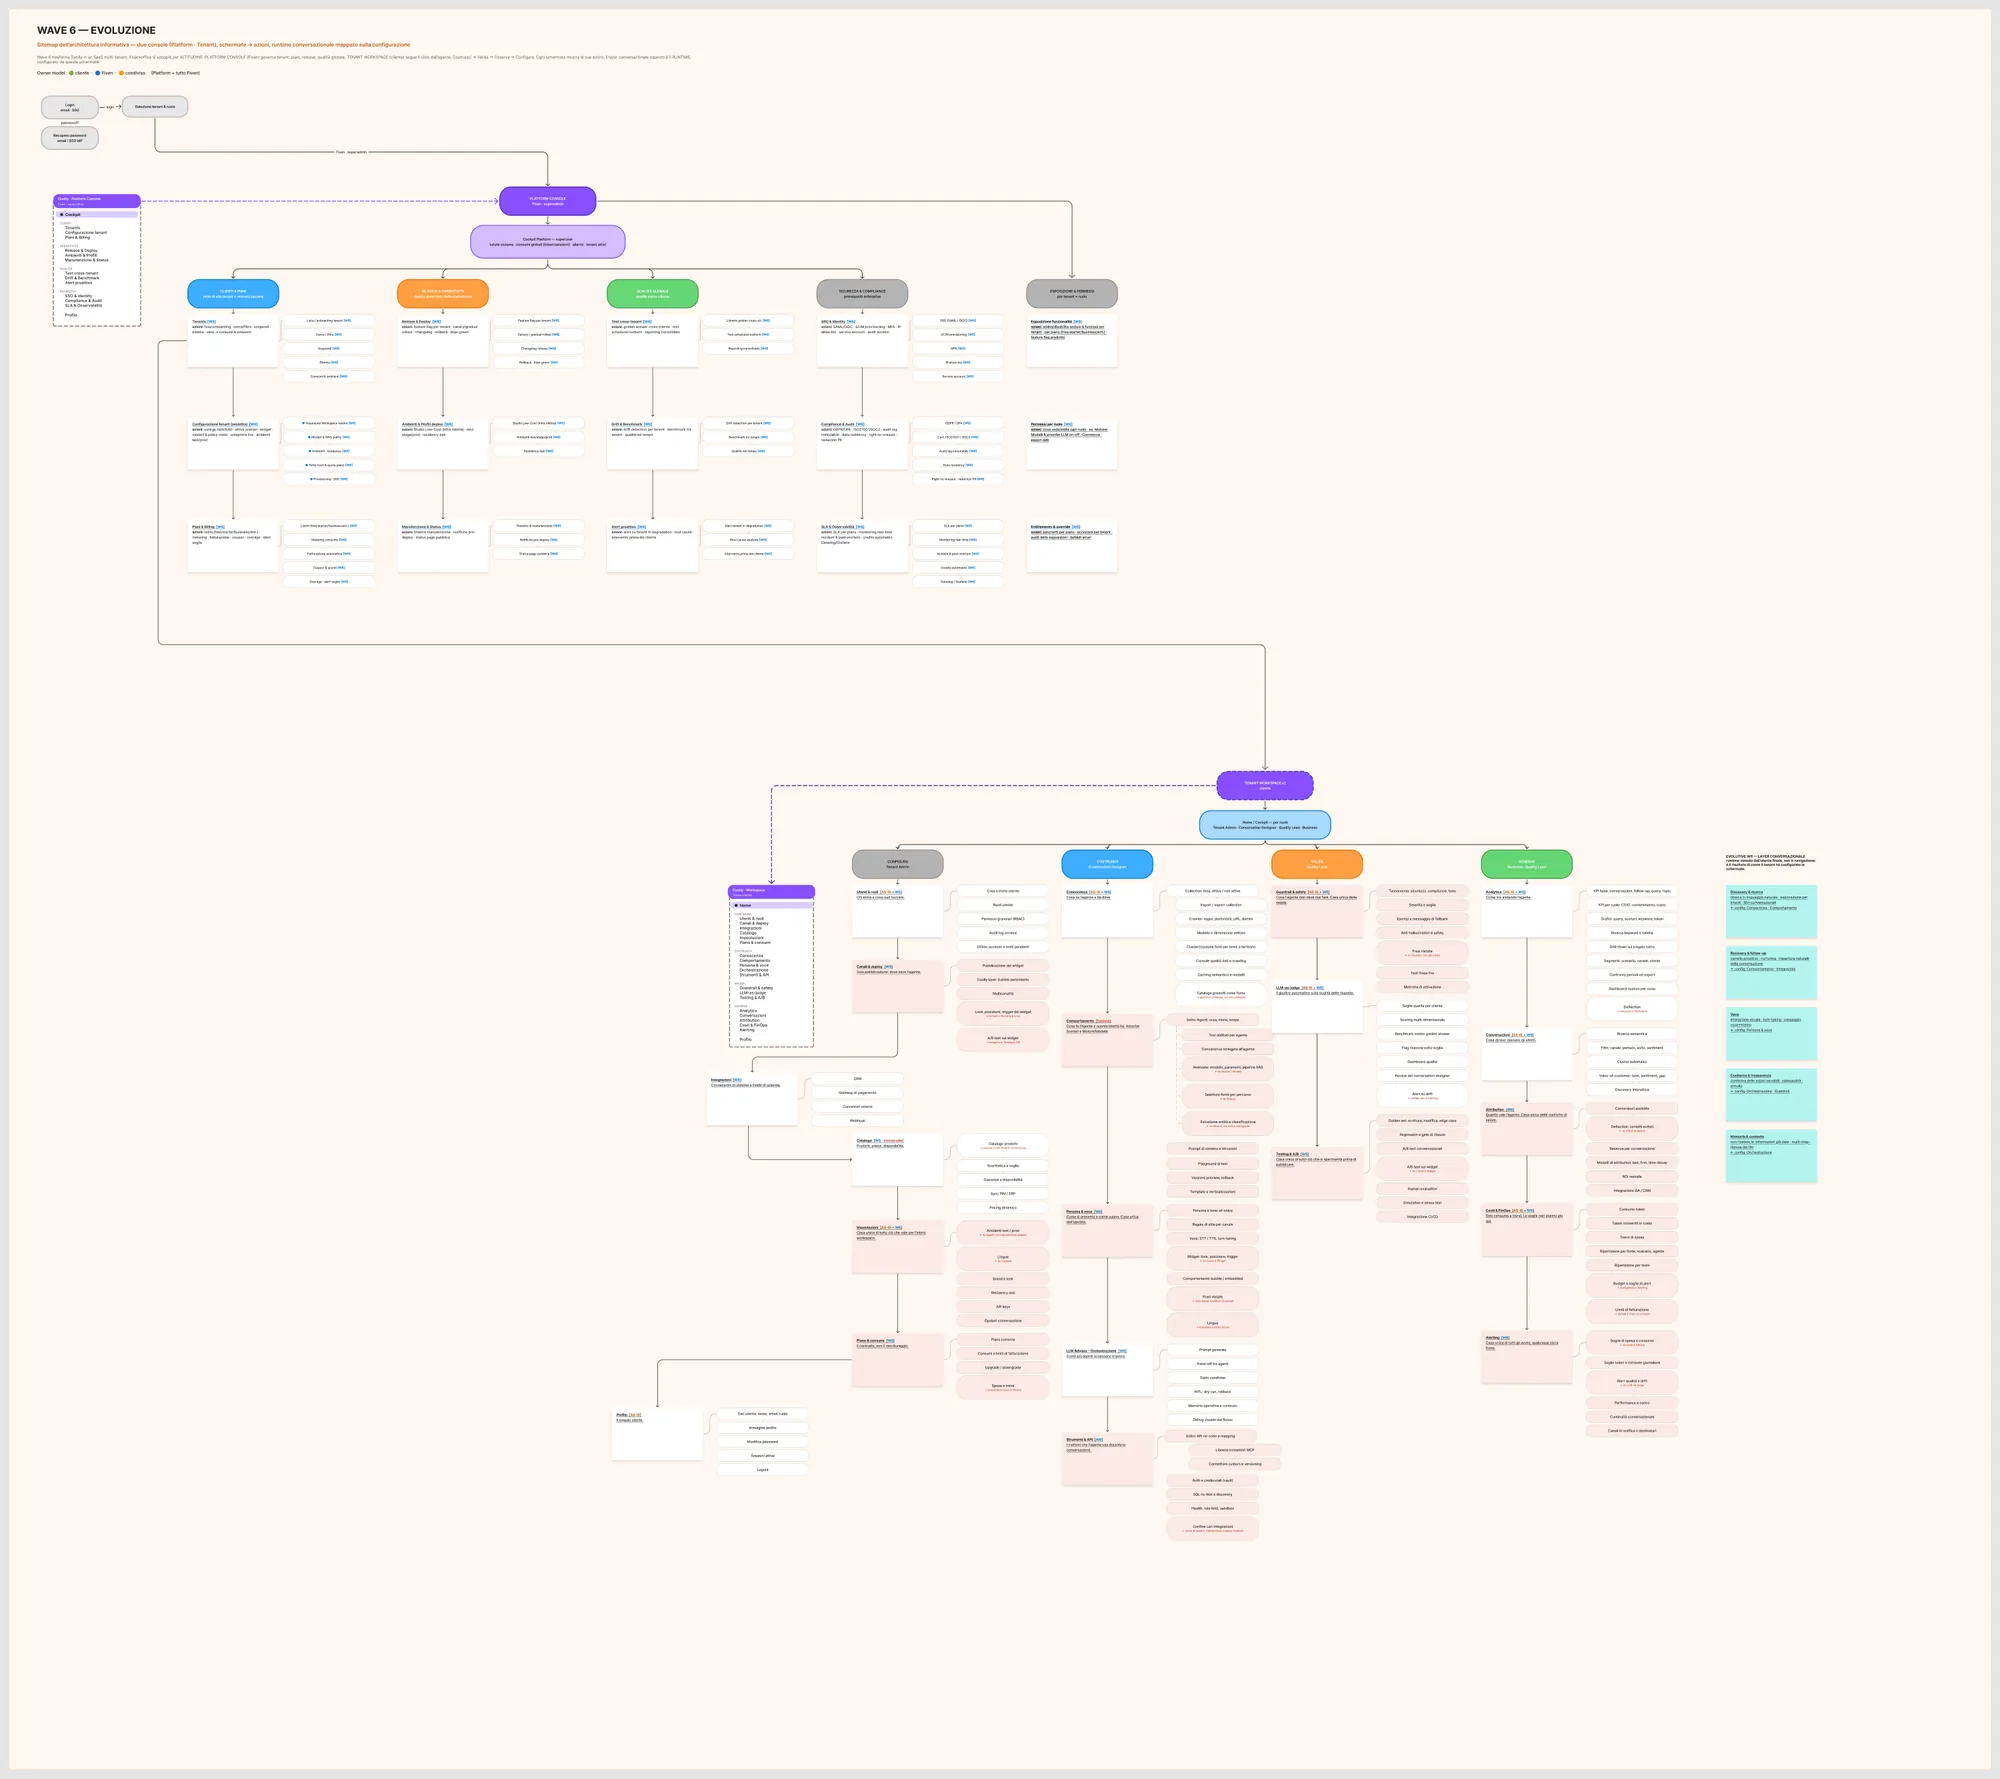
Task: Select the Persona & voce card
Action: click(x=1107, y=1231)
